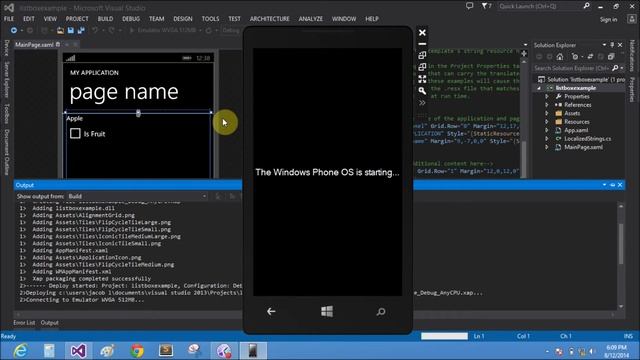Screen dimensions: 640x360
Task: Click the Solution Explorer search magnifier icon
Action: pyautogui.click(x=615, y=68)
